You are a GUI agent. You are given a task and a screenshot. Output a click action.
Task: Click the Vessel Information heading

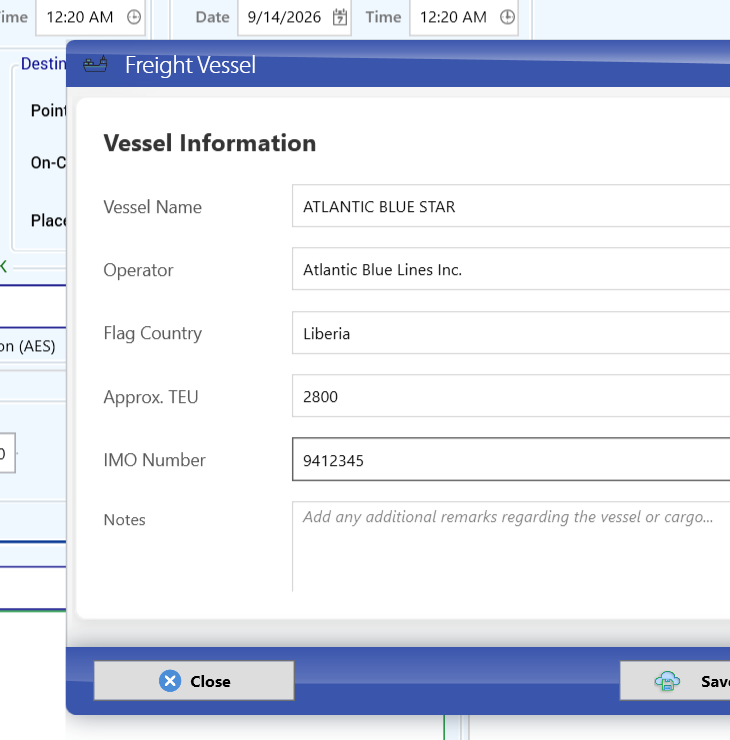(210, 143)
